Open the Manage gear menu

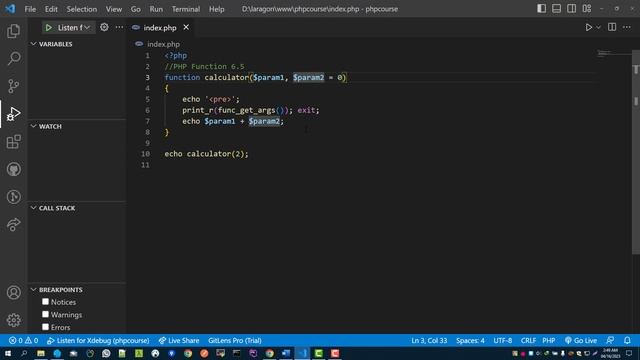click(13, 320)
